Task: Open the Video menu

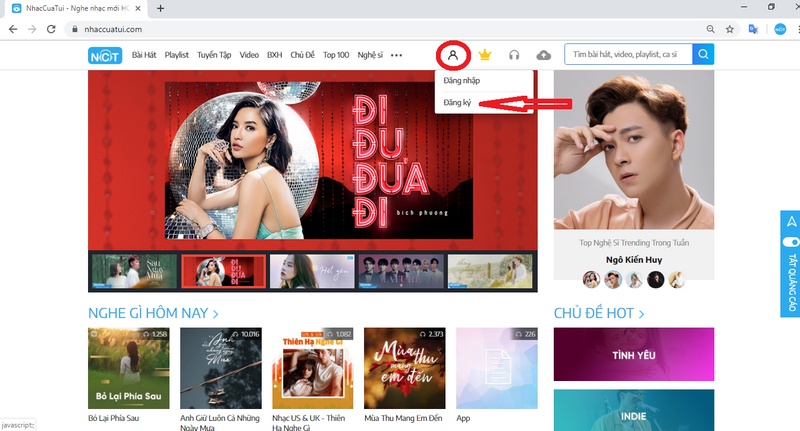Action: coord(249,55)
